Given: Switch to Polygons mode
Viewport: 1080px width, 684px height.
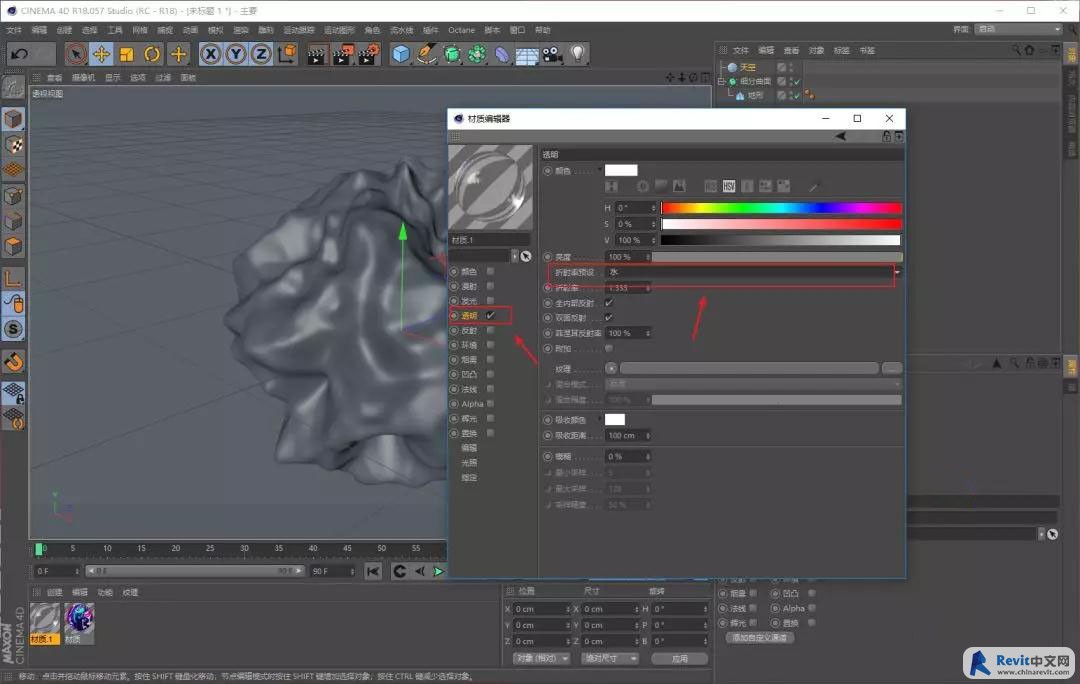Looking at the screenshot, I should pyautogui.click(x=13, y=246).
